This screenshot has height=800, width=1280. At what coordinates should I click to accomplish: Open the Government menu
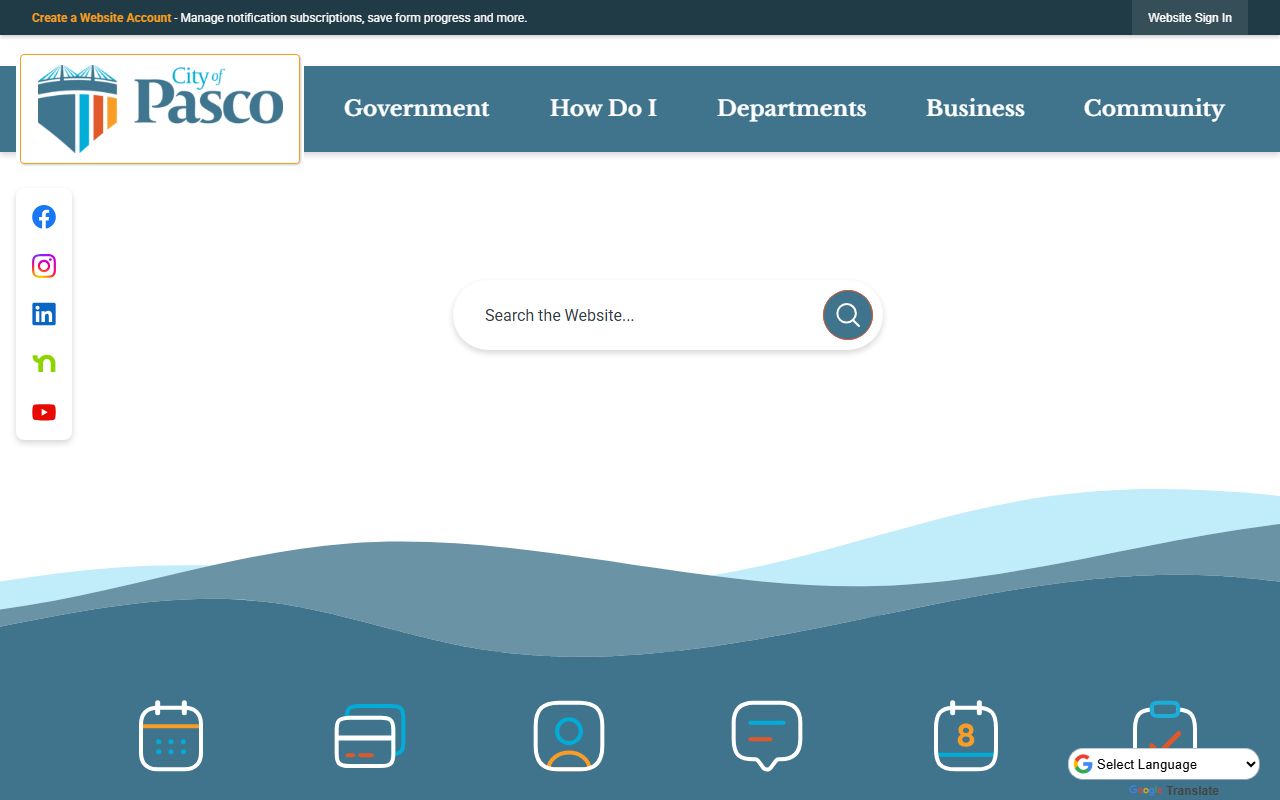click(416, 108)
